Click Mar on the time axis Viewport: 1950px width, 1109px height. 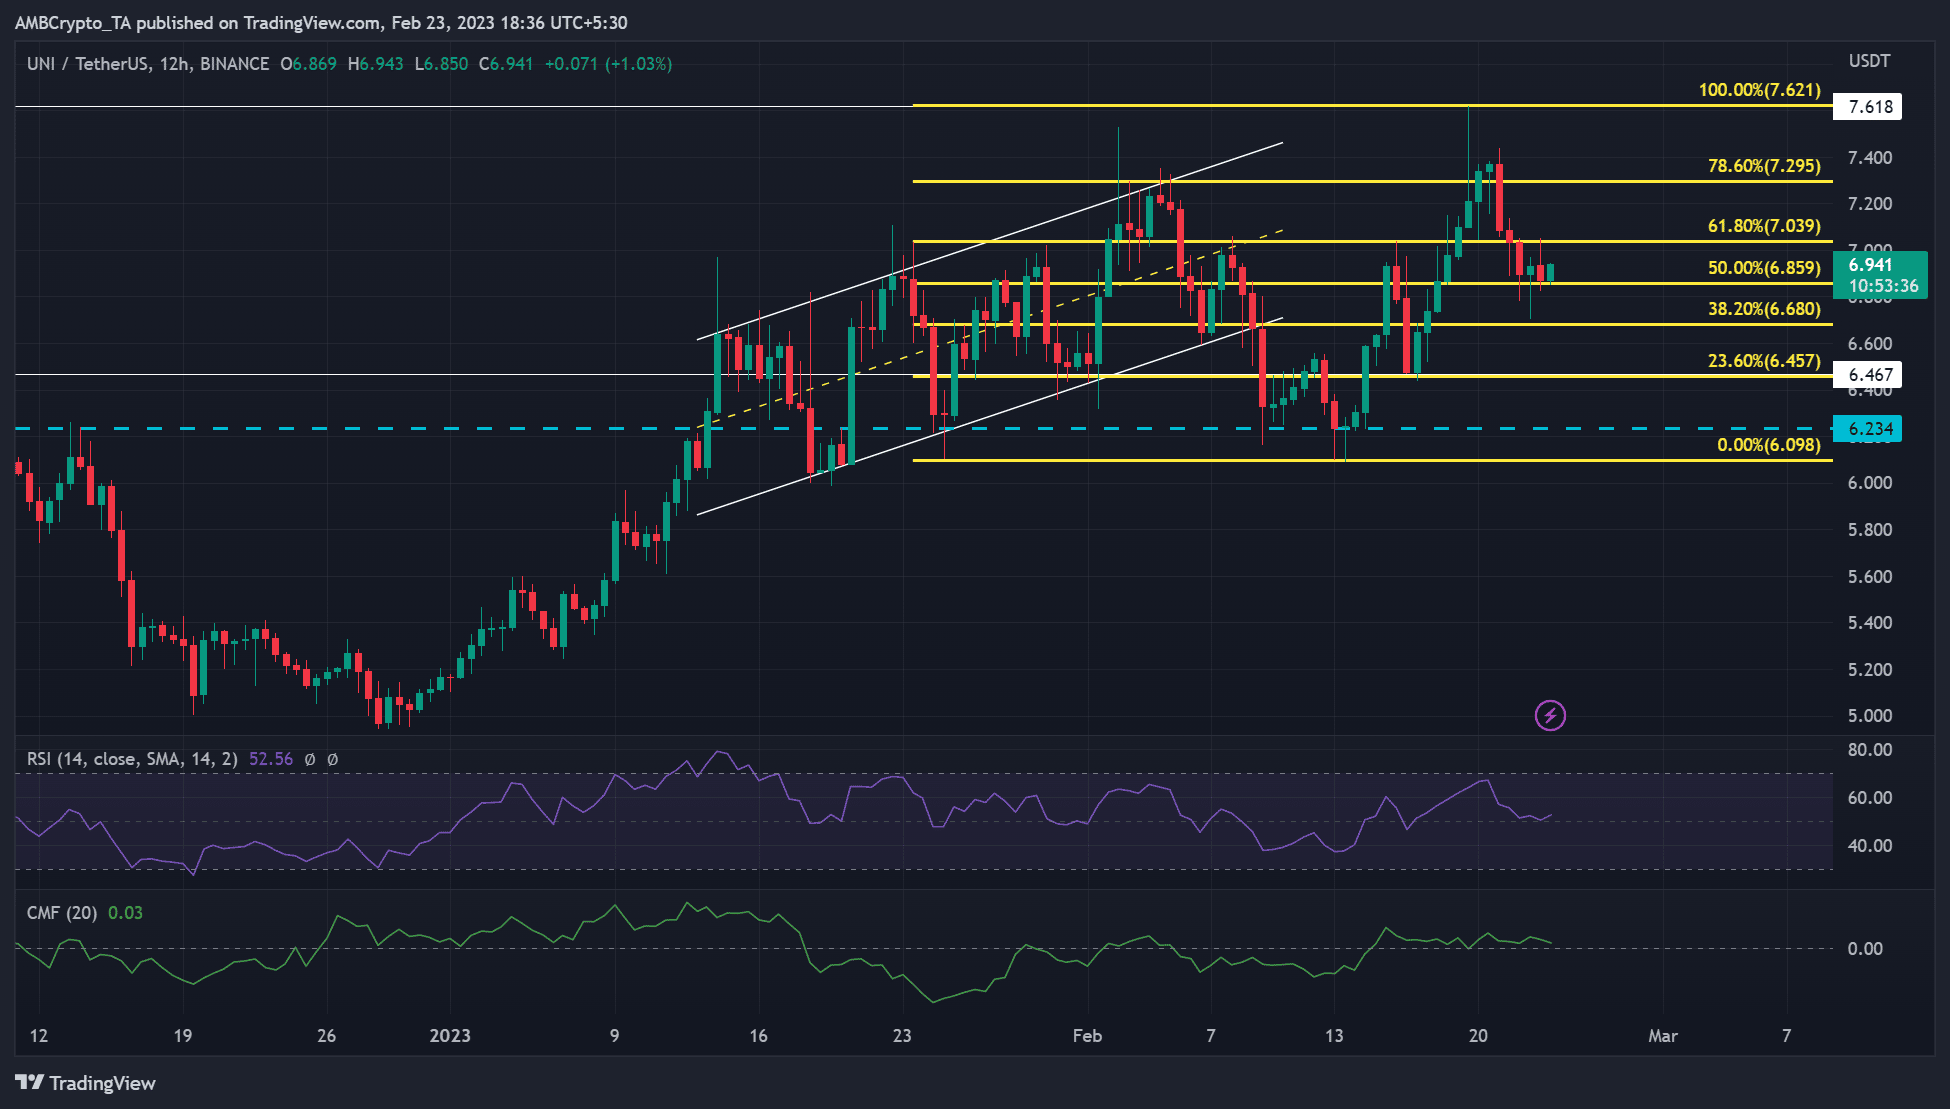click(x=1664, y=1037)
